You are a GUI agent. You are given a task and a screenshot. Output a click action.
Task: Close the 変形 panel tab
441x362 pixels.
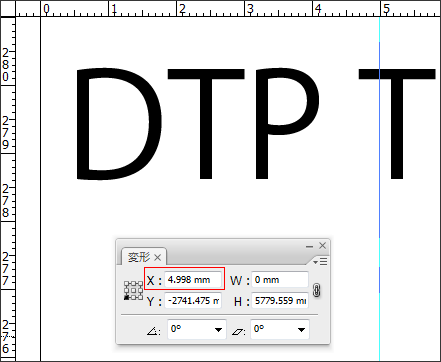tap(158, 257)
